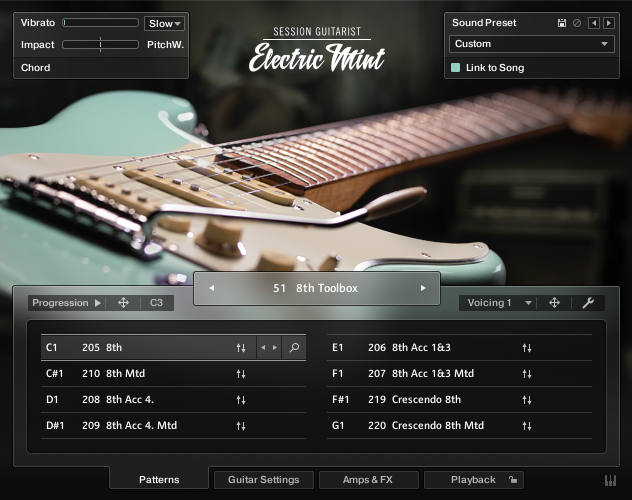Open the Amps & FX tab

(368, 480)
